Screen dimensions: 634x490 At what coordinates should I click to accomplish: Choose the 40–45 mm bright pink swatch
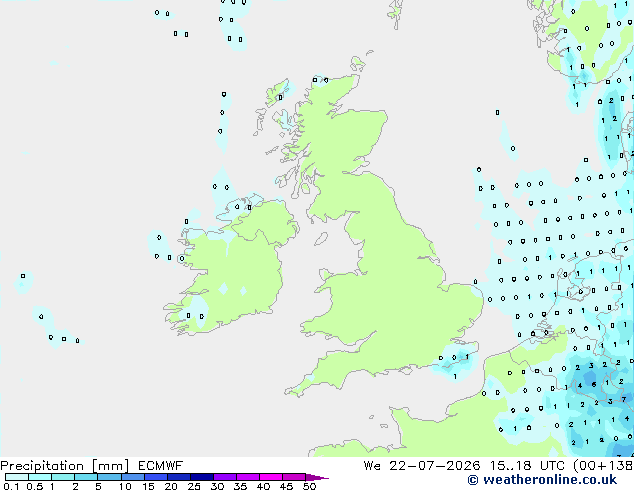(271, 477)
